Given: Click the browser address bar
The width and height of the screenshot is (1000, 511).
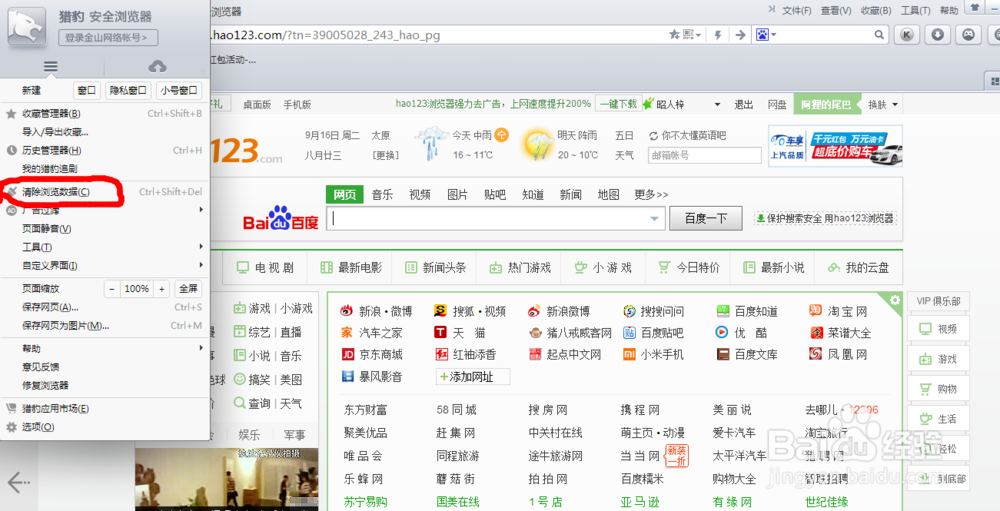Looking at the screenshot, I should [438, 35].
